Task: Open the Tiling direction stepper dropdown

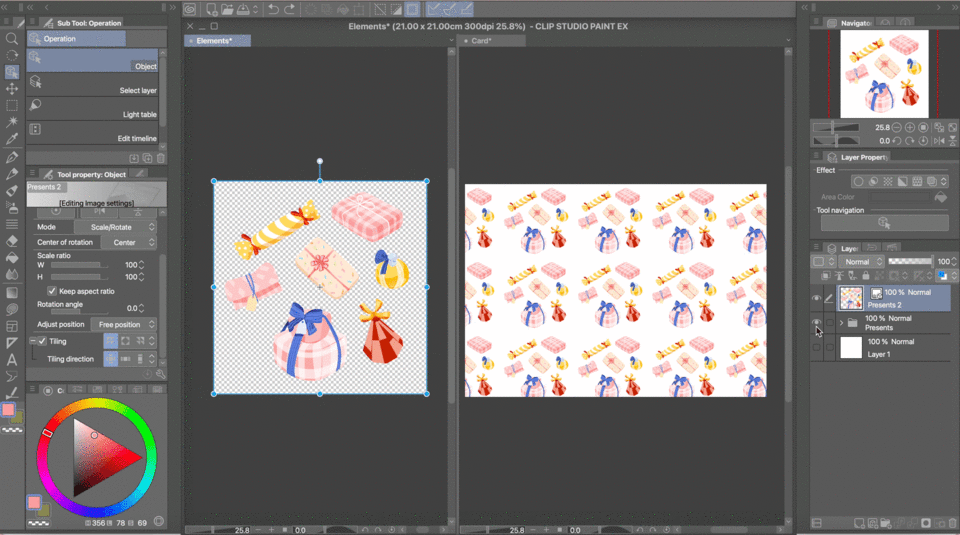Action: pos(152,359)
